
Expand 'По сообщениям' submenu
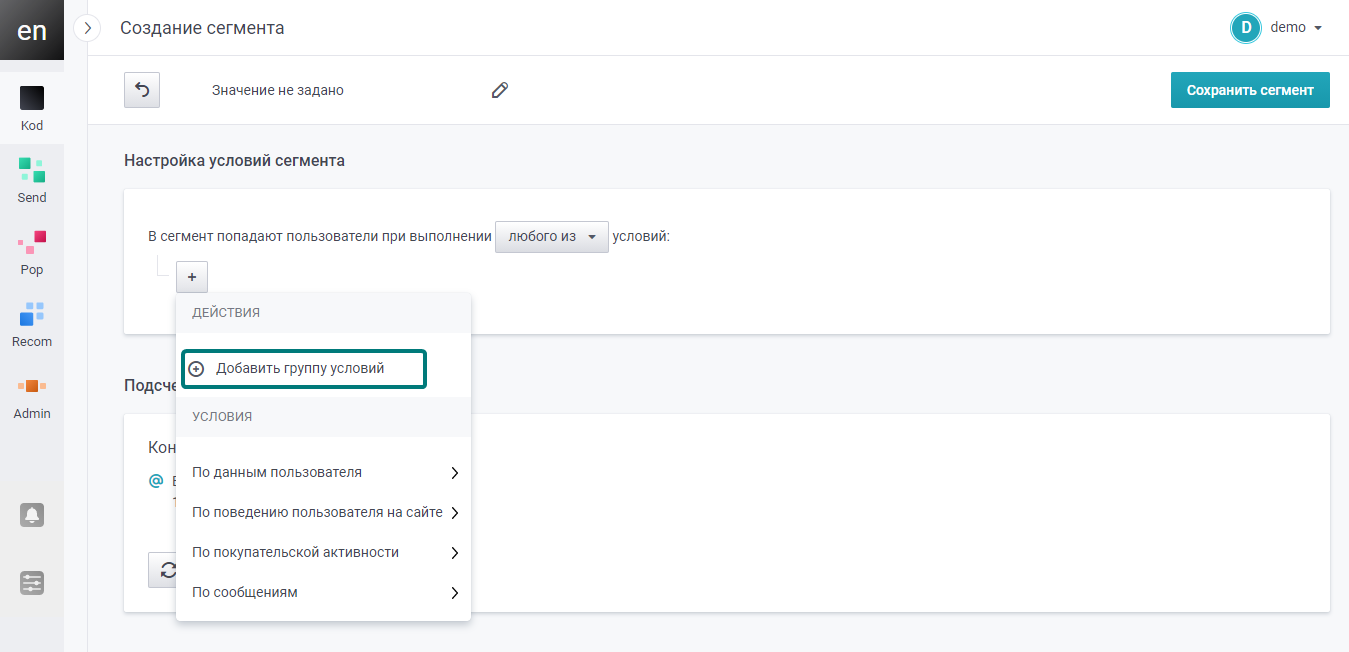tap(324, 592)
